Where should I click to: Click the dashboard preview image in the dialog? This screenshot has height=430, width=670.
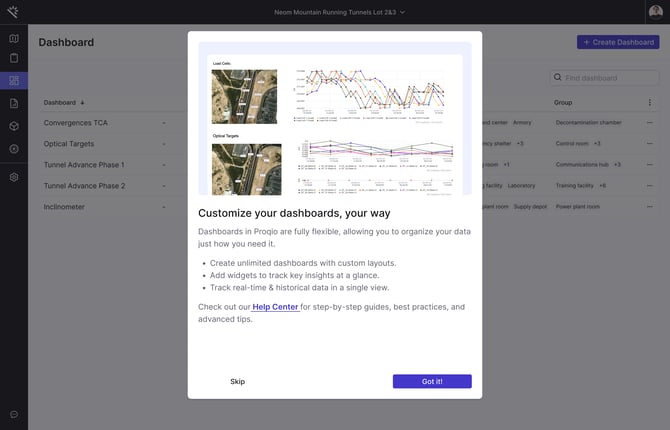click(x=335, y=118)
